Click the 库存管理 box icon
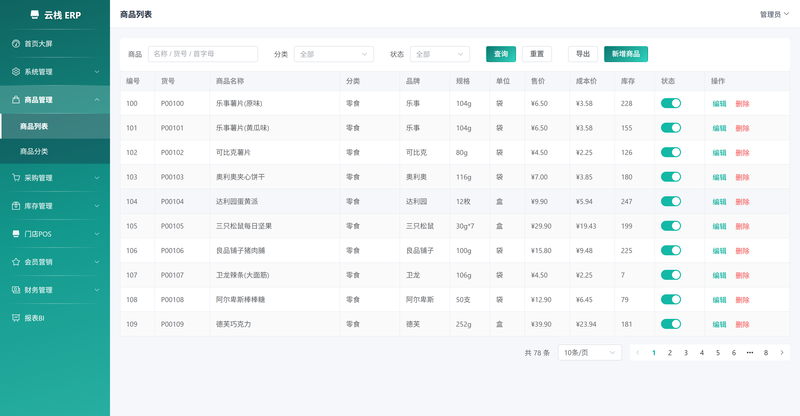Image resolution: width=800 pixels, height=416 pixels. [x=16, y=206]
